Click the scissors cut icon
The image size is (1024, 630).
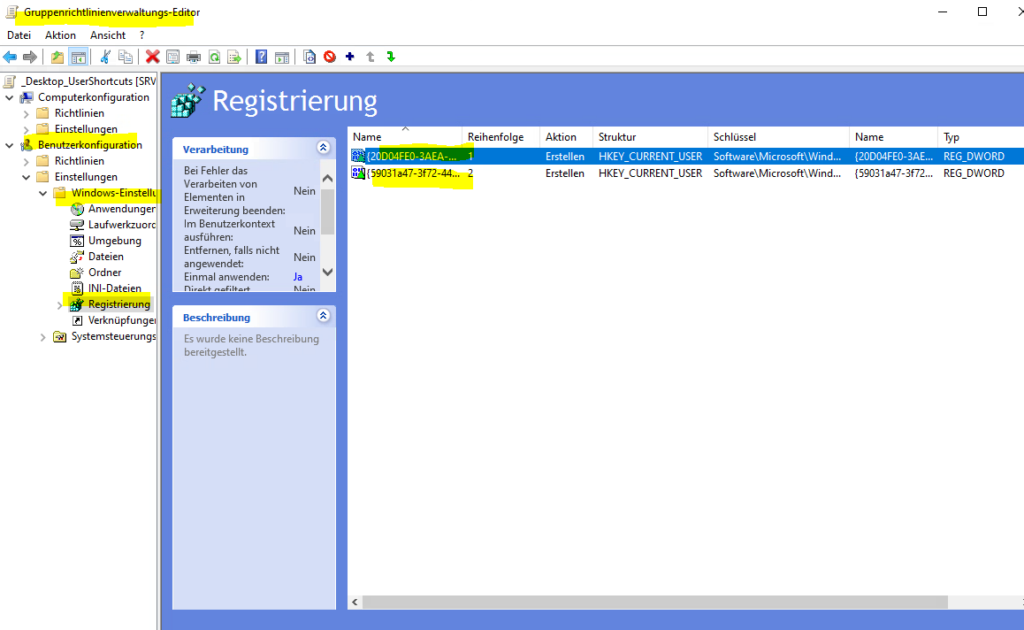click(x=105, y=57)
